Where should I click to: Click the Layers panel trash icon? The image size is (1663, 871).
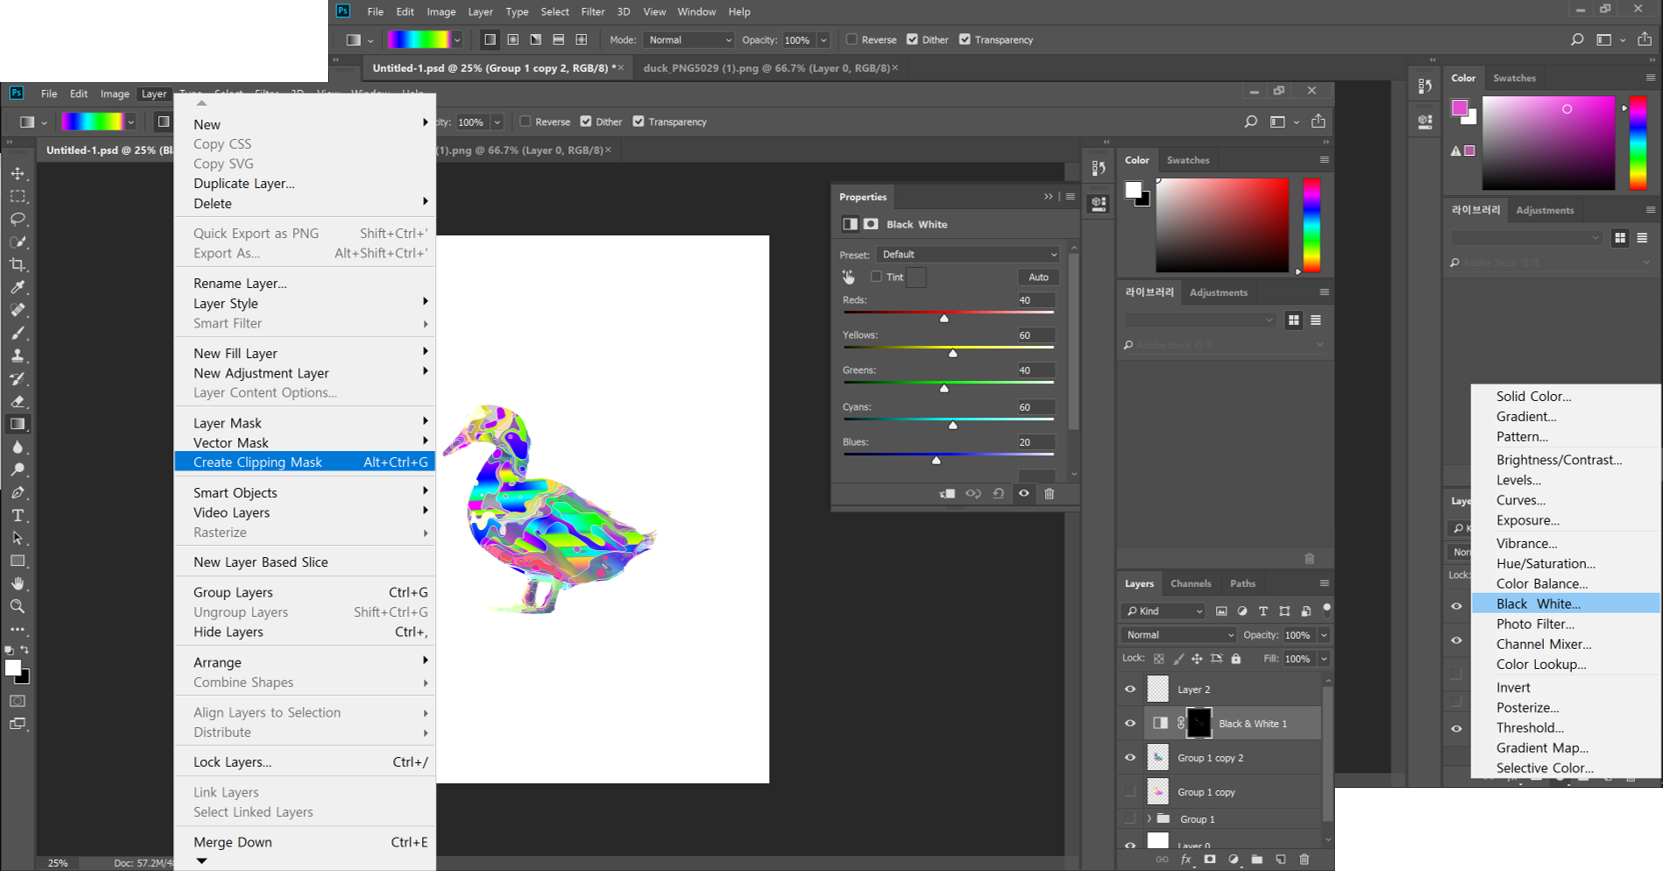pyautogui.click(x=1304, y=859)
